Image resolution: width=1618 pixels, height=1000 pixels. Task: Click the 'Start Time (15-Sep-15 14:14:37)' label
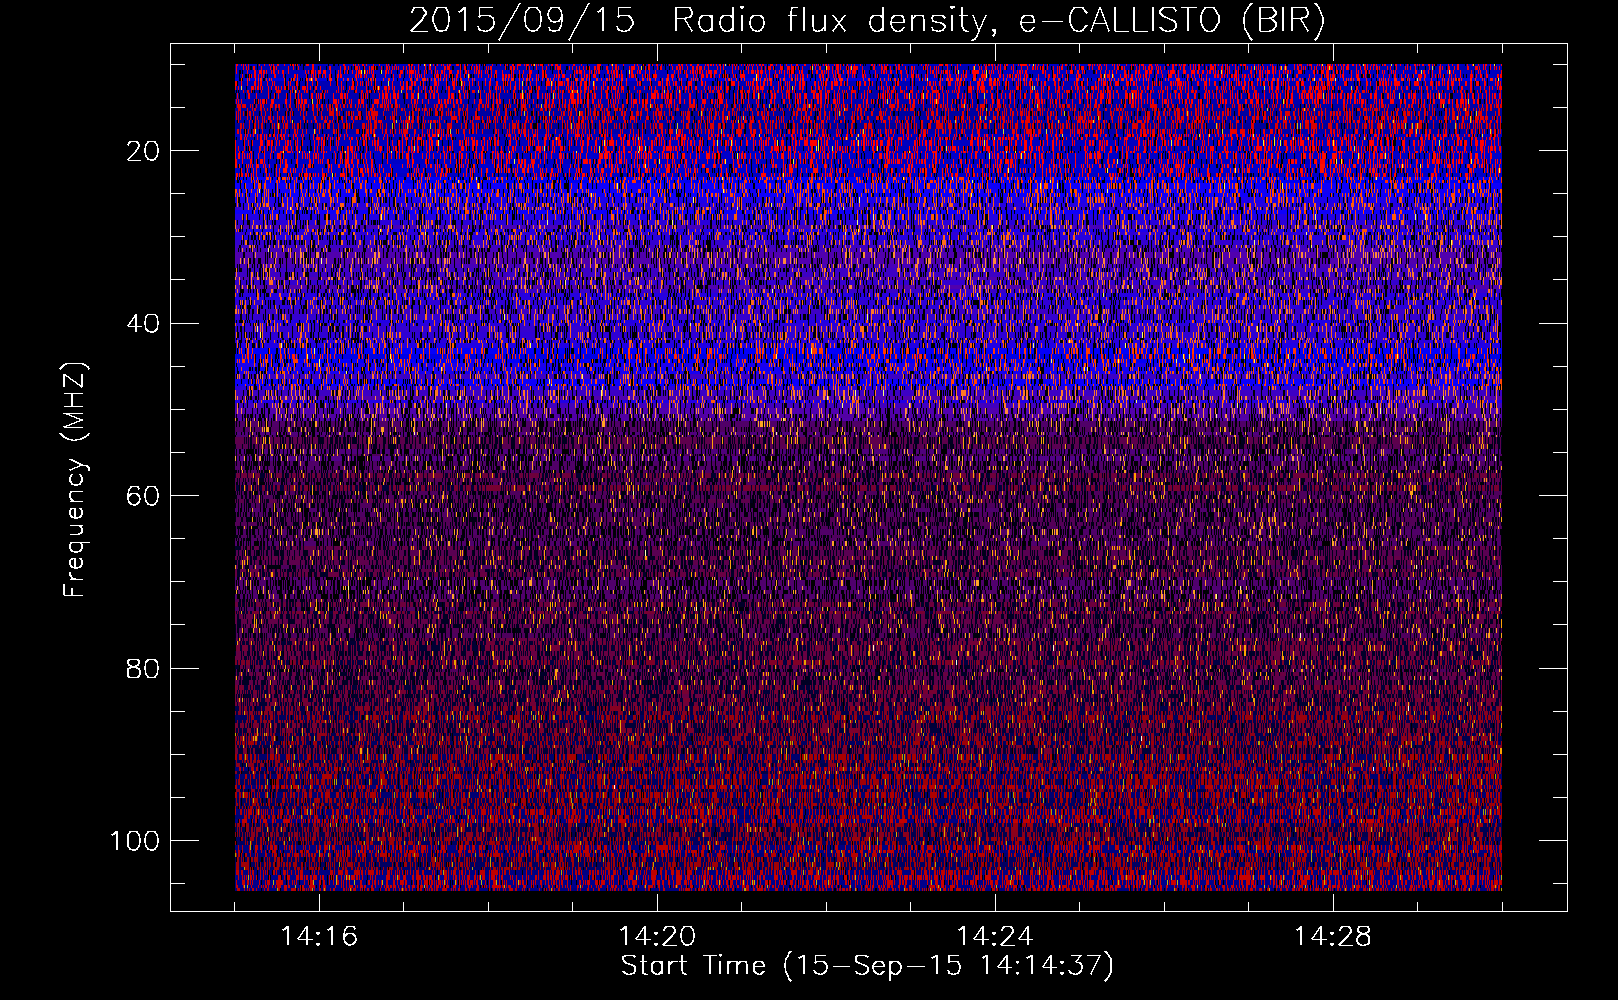(x=867, y=966)
